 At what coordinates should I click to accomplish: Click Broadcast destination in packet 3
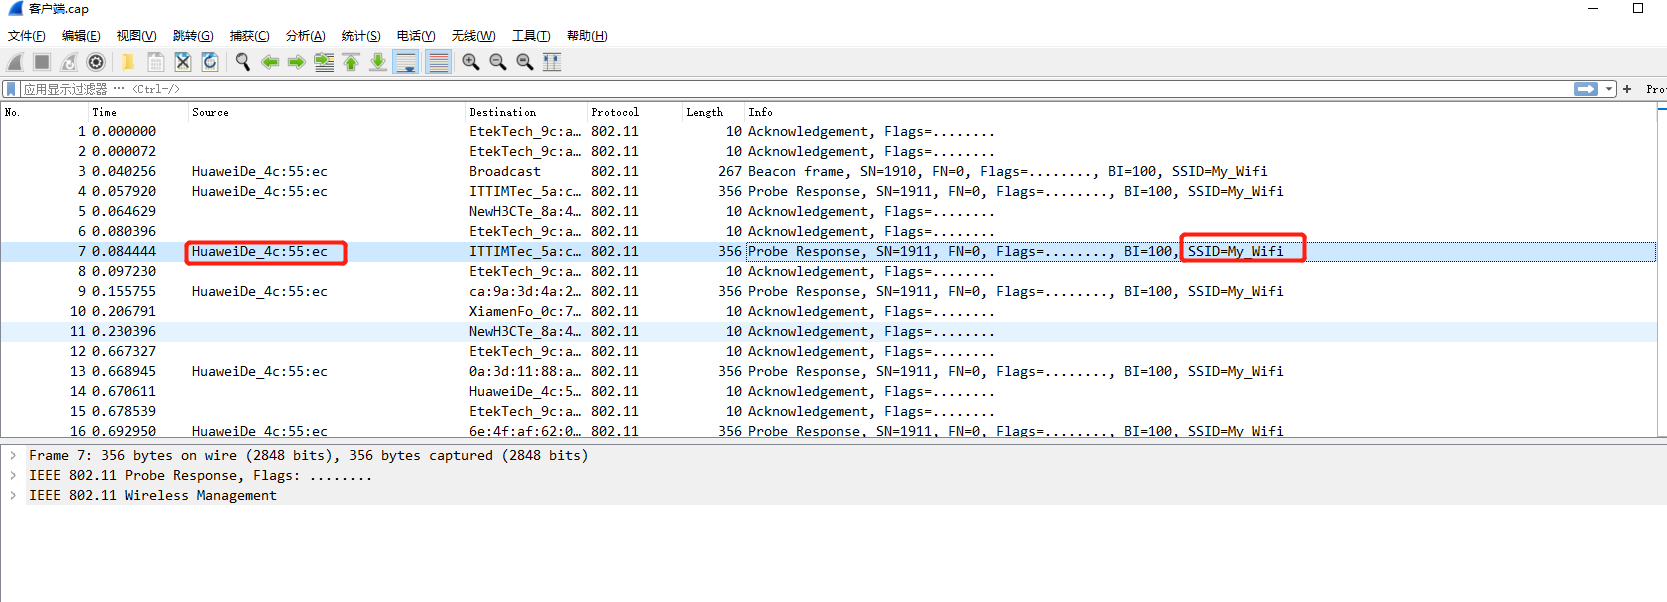[505, 172]
